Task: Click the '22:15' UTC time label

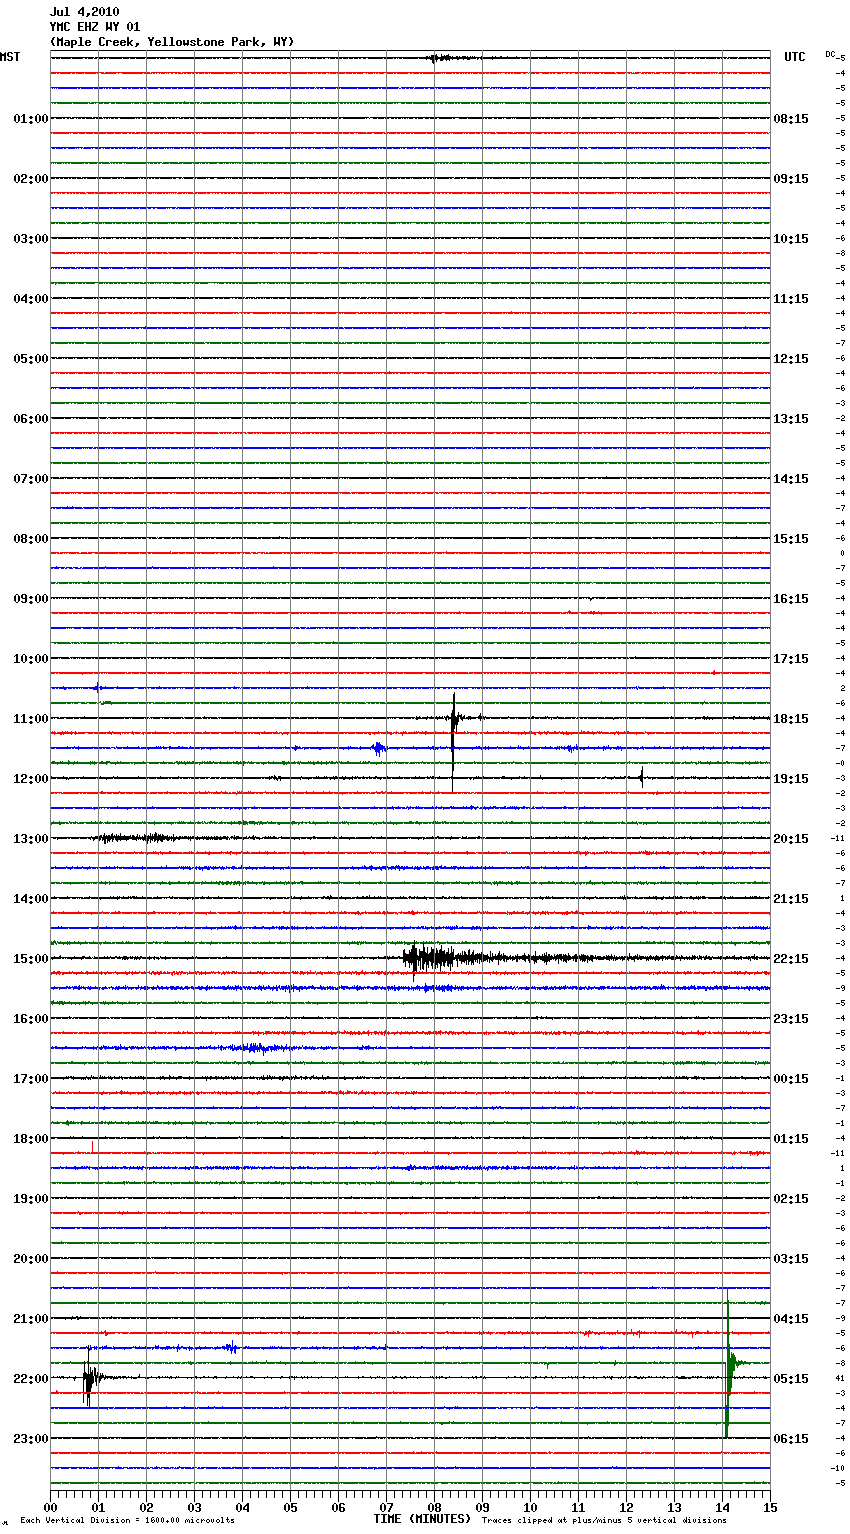Action: coord(791,959)
